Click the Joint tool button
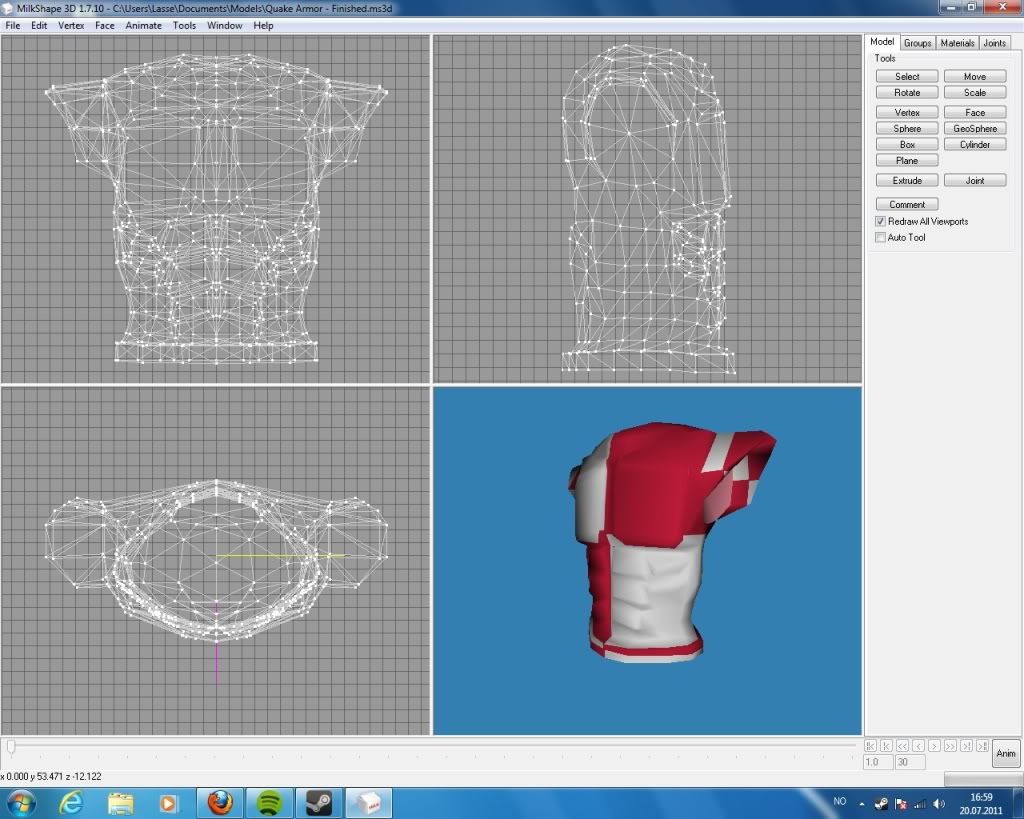Screen dimensions: 1024x819 tap(975, 180)
